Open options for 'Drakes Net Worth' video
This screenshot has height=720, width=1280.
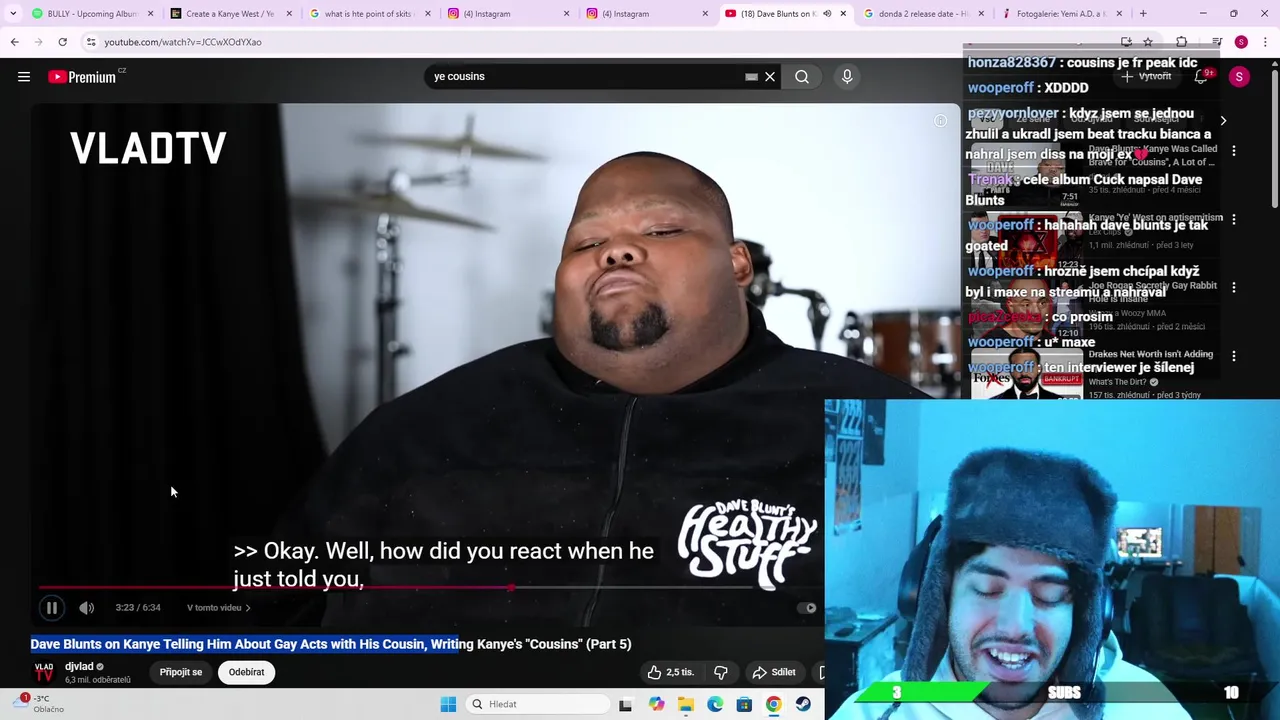tap(1234, 356)
